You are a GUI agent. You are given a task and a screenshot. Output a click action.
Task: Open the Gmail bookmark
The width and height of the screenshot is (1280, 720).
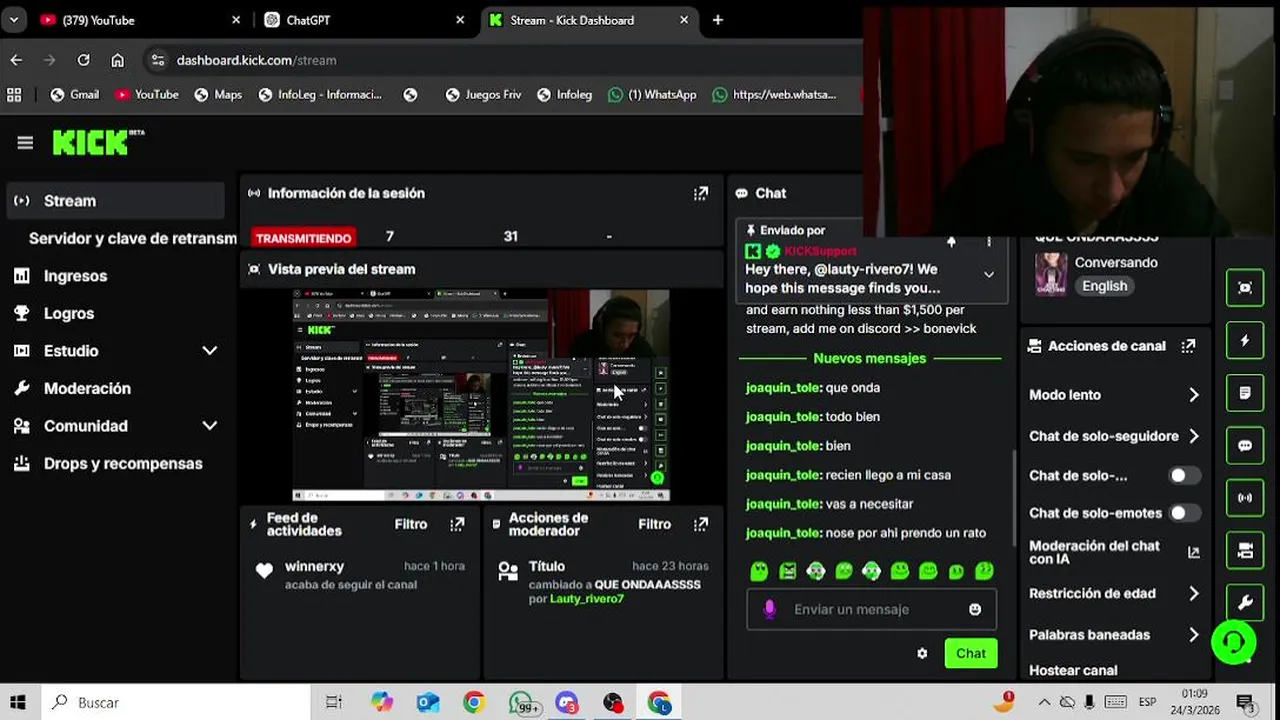point(74,95)
